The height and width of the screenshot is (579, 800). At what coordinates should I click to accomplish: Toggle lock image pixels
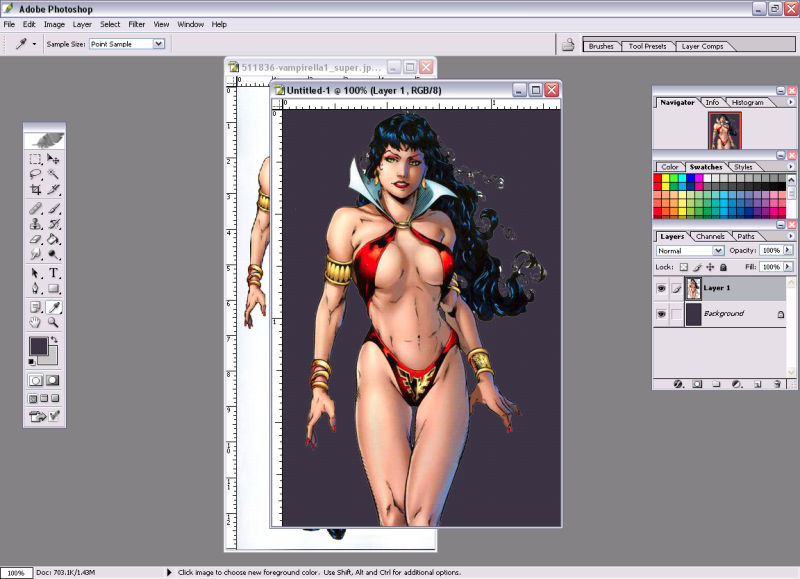point(697,267)
